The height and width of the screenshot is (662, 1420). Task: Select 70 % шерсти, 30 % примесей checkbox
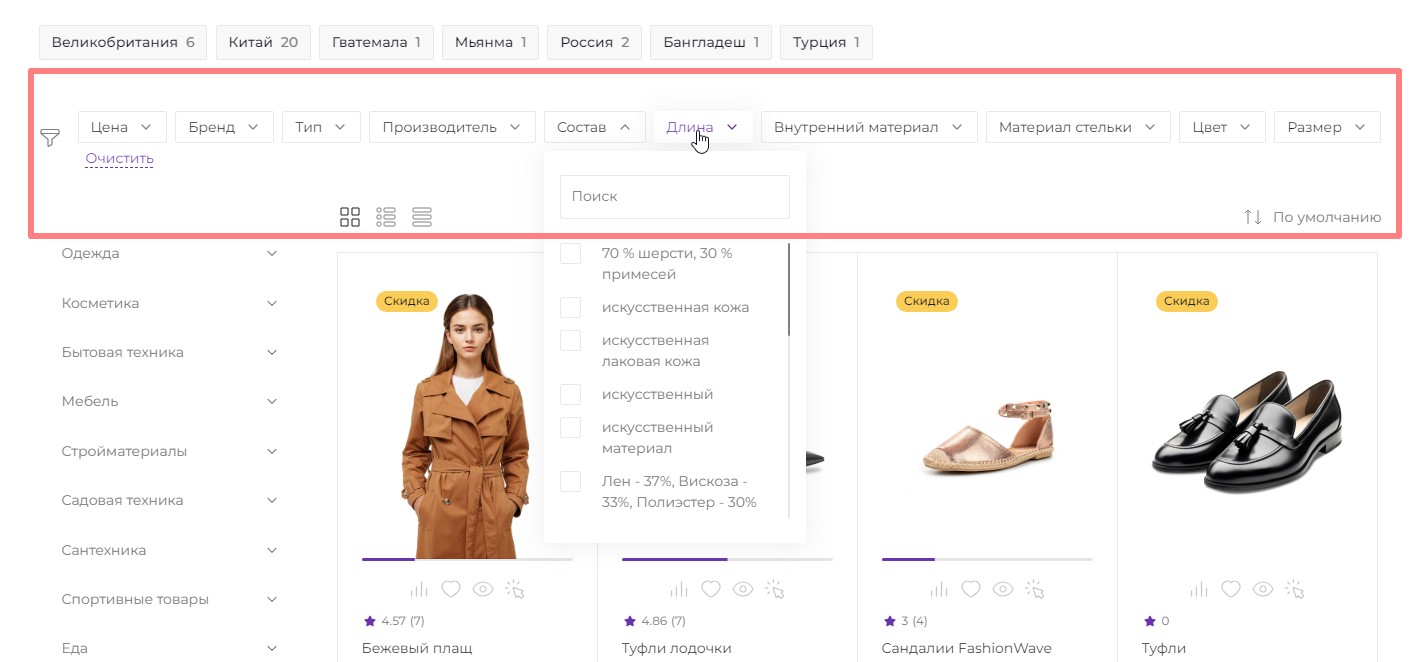coord(570,254)
